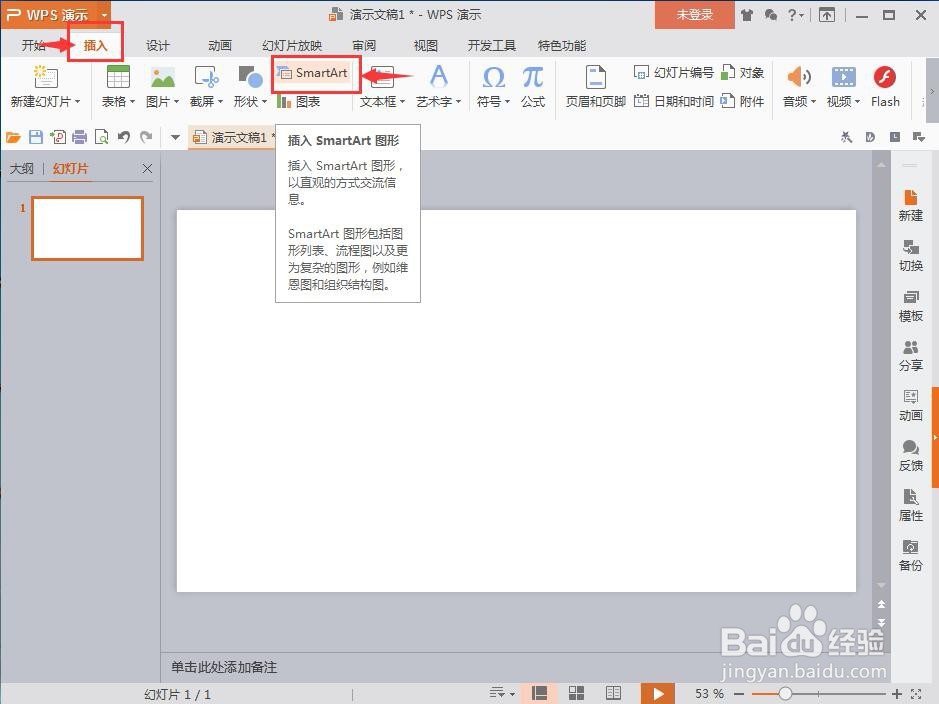Click the export to PDF icon
This screenshot has width=939, height=704.
tap(58, 138)
